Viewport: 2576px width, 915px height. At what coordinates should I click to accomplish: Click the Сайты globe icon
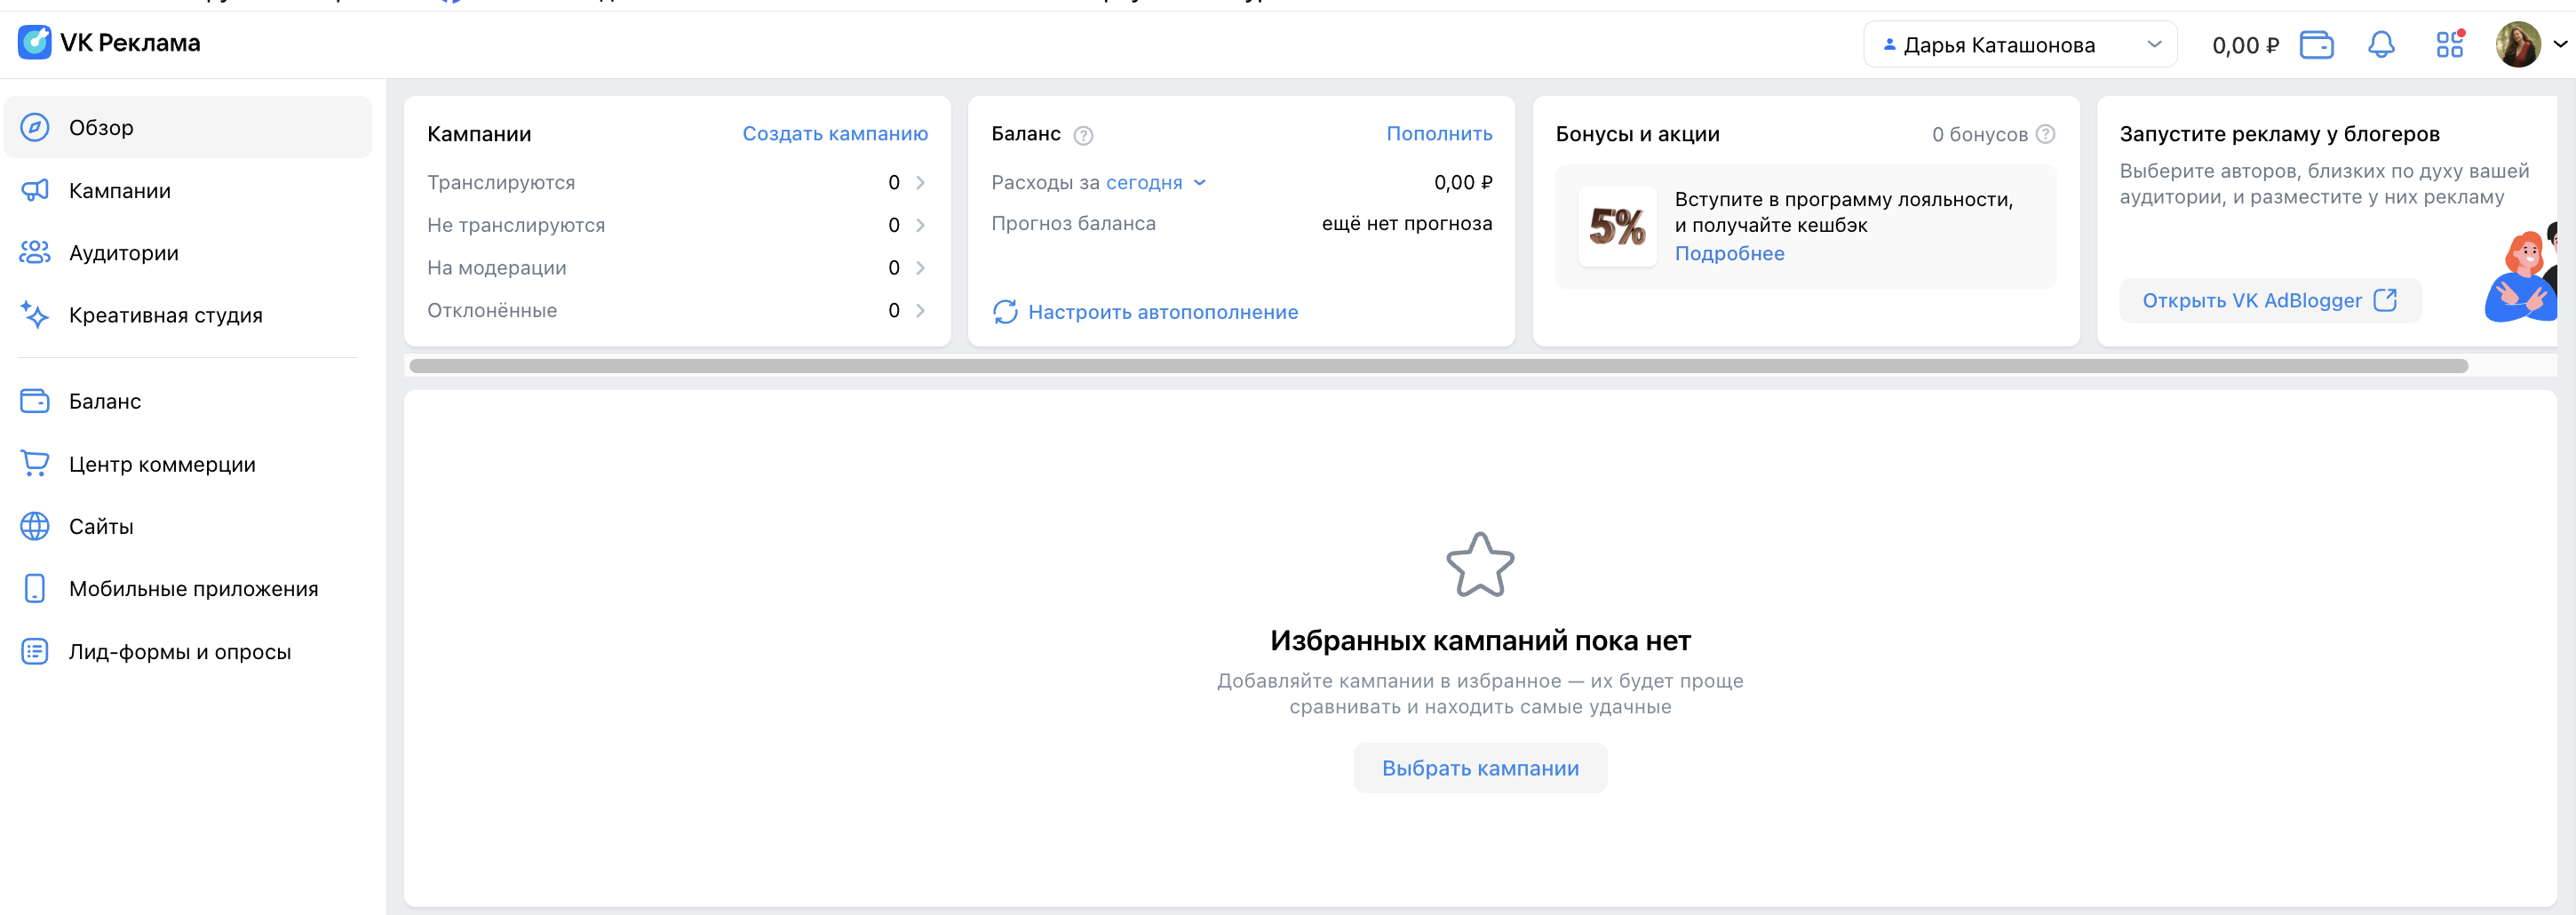[35, 526]
